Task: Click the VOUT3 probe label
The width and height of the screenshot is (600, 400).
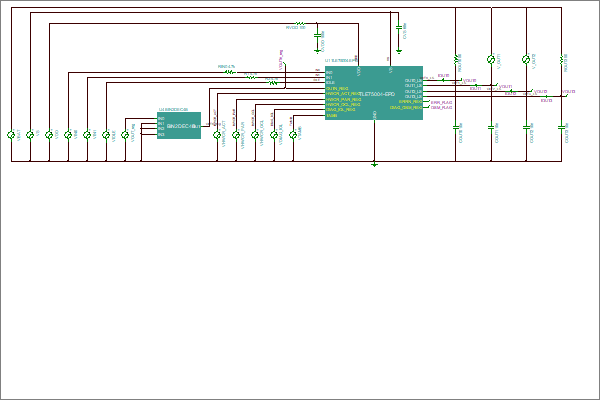Action: click(x=569, y=92)
